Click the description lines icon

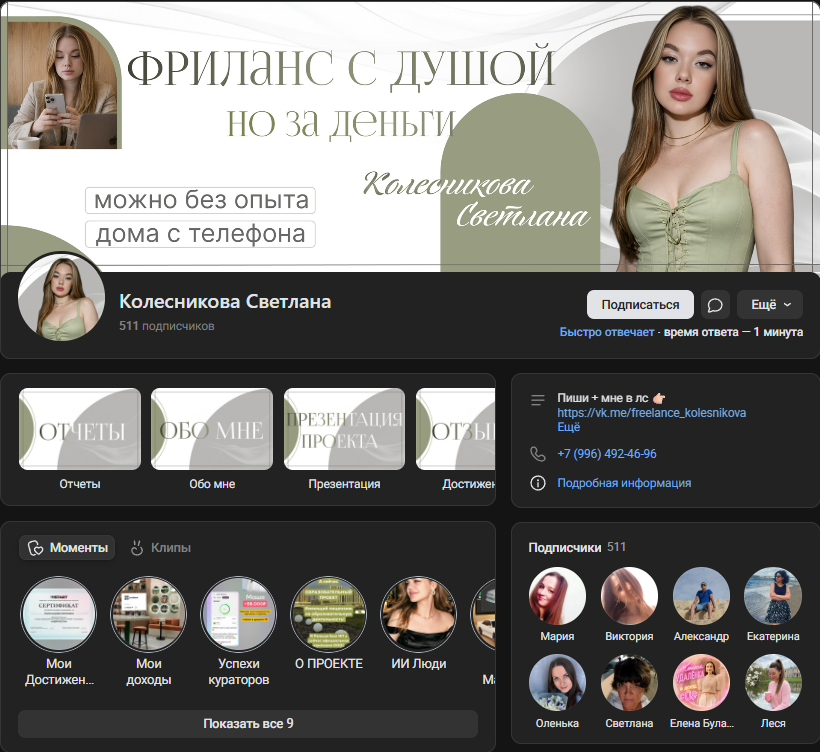538,400
